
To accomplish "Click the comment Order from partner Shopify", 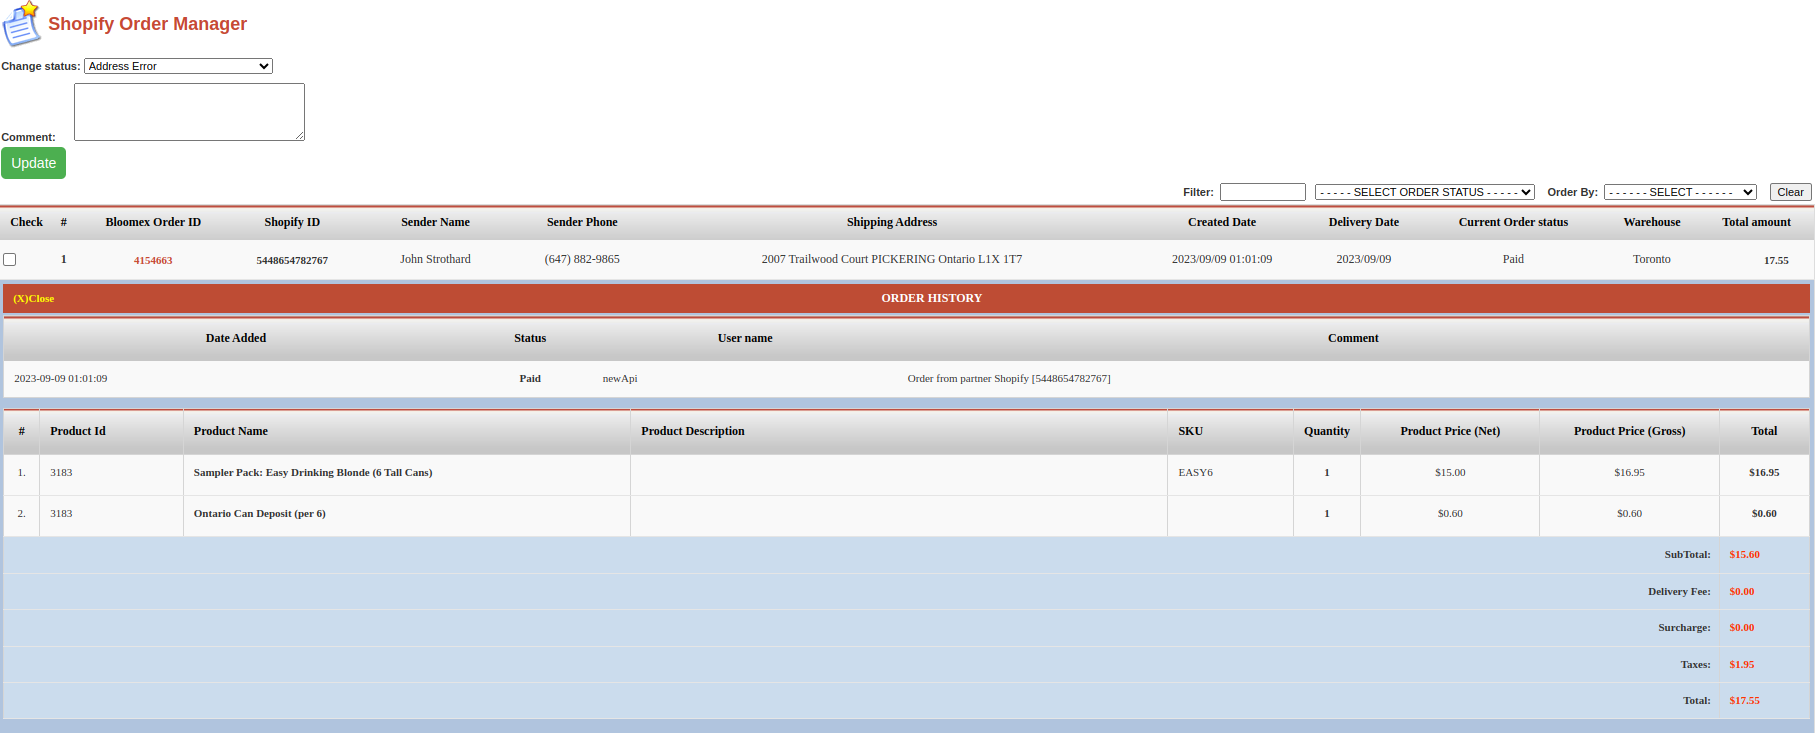I will coord(1009,378).
